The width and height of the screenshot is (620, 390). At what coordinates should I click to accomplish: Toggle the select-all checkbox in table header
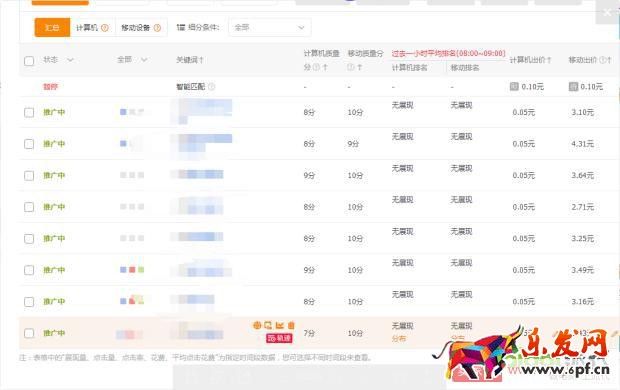29,61
